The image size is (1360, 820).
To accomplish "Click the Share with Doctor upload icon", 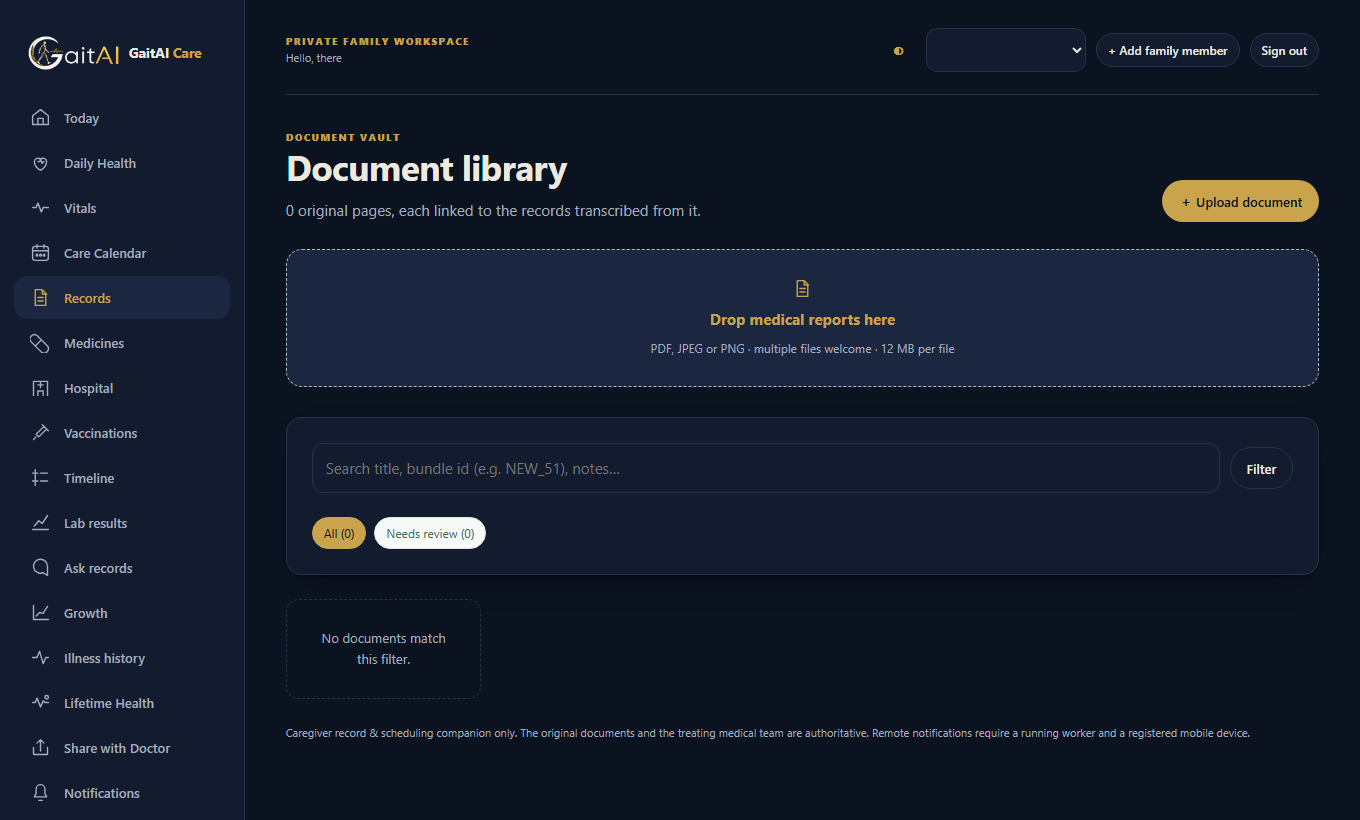I will [40, 748].
